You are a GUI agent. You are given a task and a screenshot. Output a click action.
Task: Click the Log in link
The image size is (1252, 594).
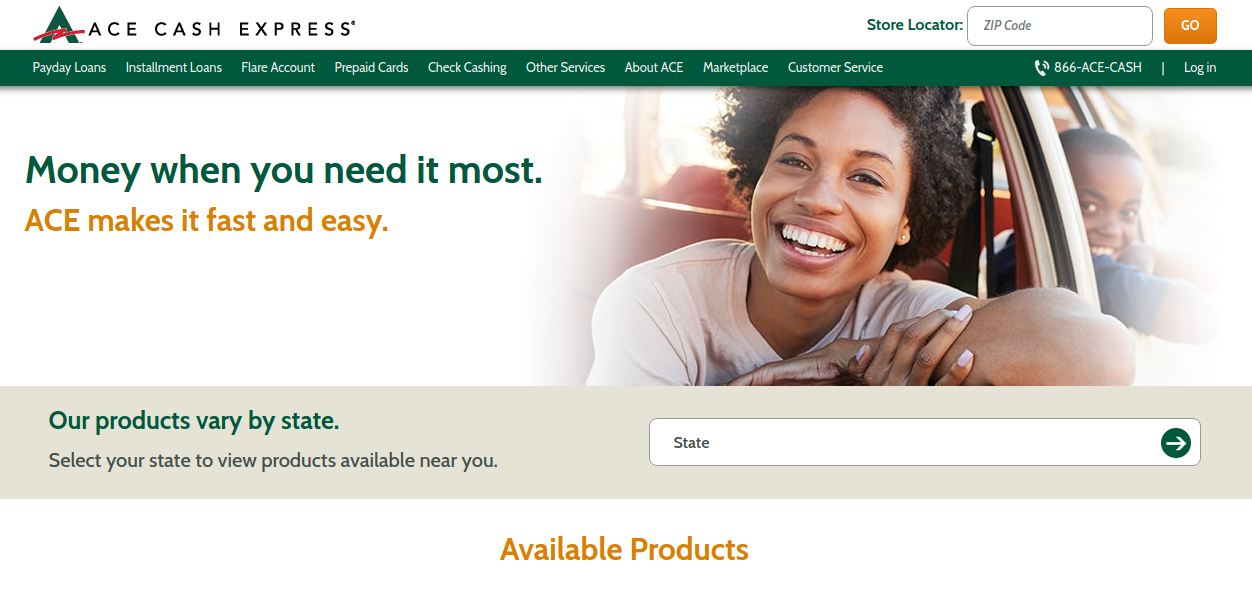coord(1200,68)
